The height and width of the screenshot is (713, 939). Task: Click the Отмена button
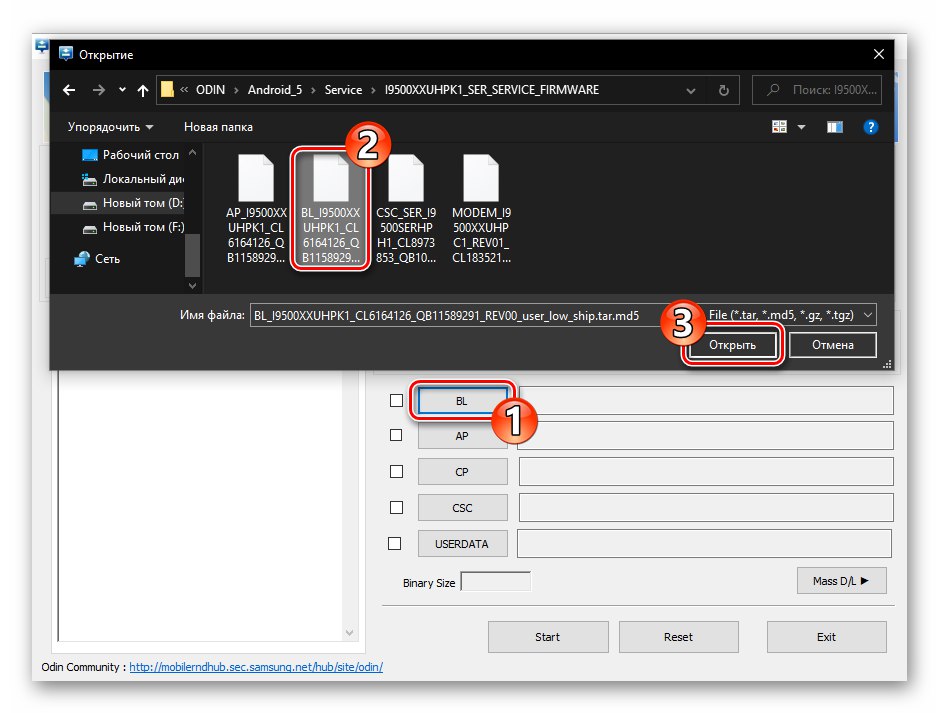coord(832,345)
